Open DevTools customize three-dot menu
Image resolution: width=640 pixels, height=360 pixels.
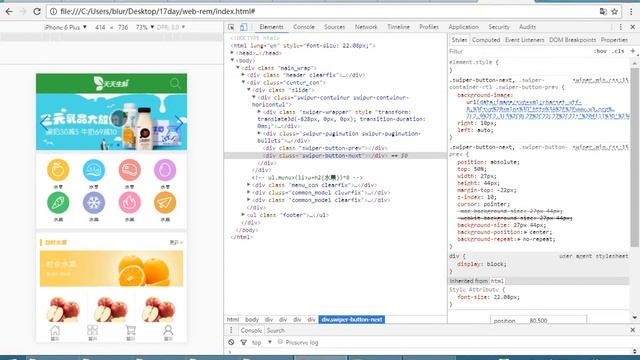click(x=620, y=27)
